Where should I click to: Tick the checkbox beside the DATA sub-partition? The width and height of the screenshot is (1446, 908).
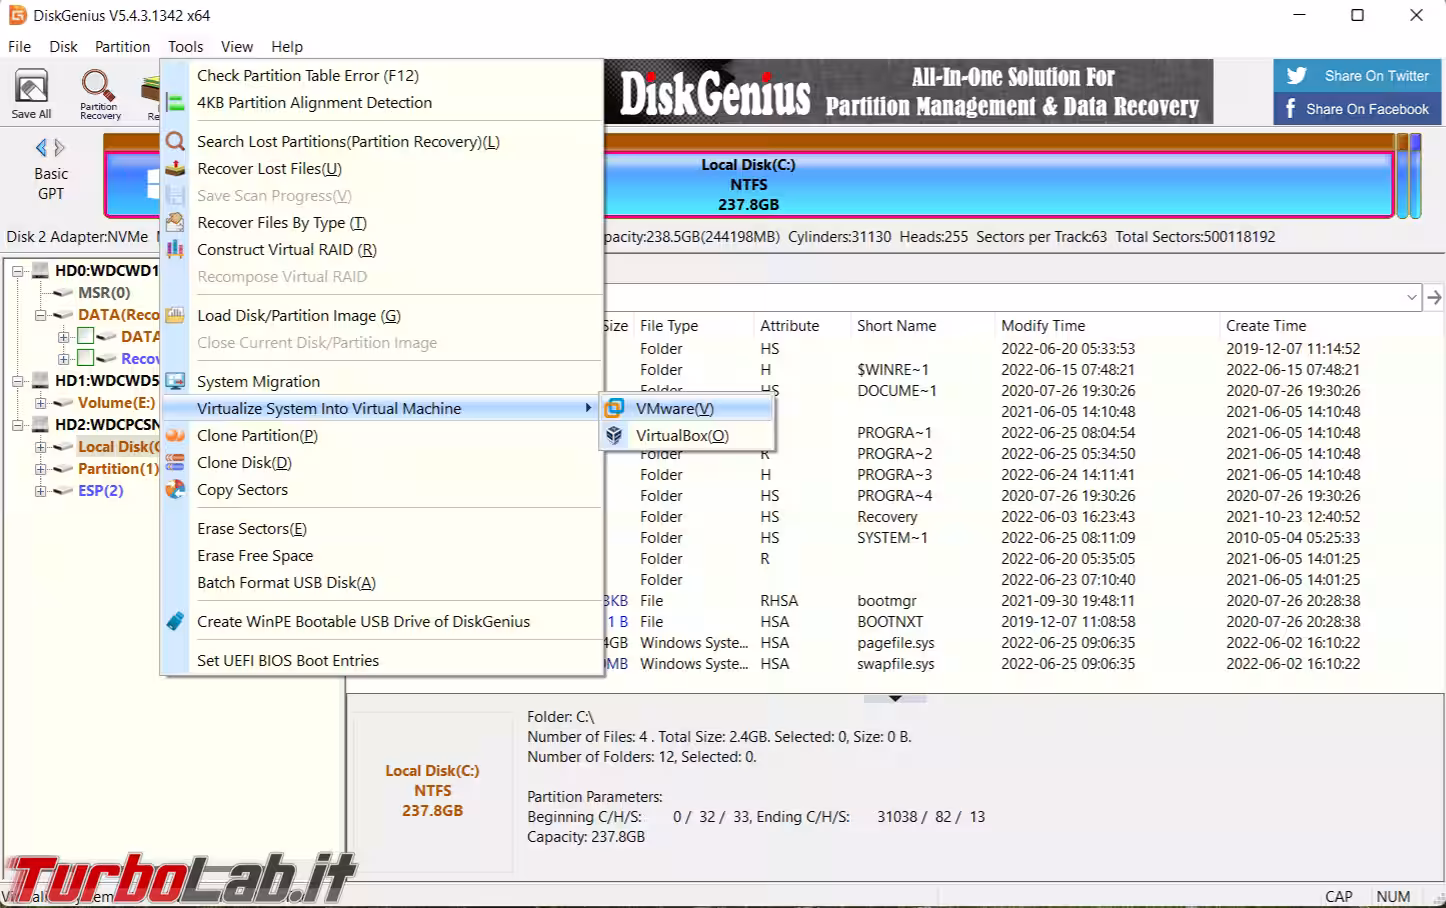(x=86, y=337)
